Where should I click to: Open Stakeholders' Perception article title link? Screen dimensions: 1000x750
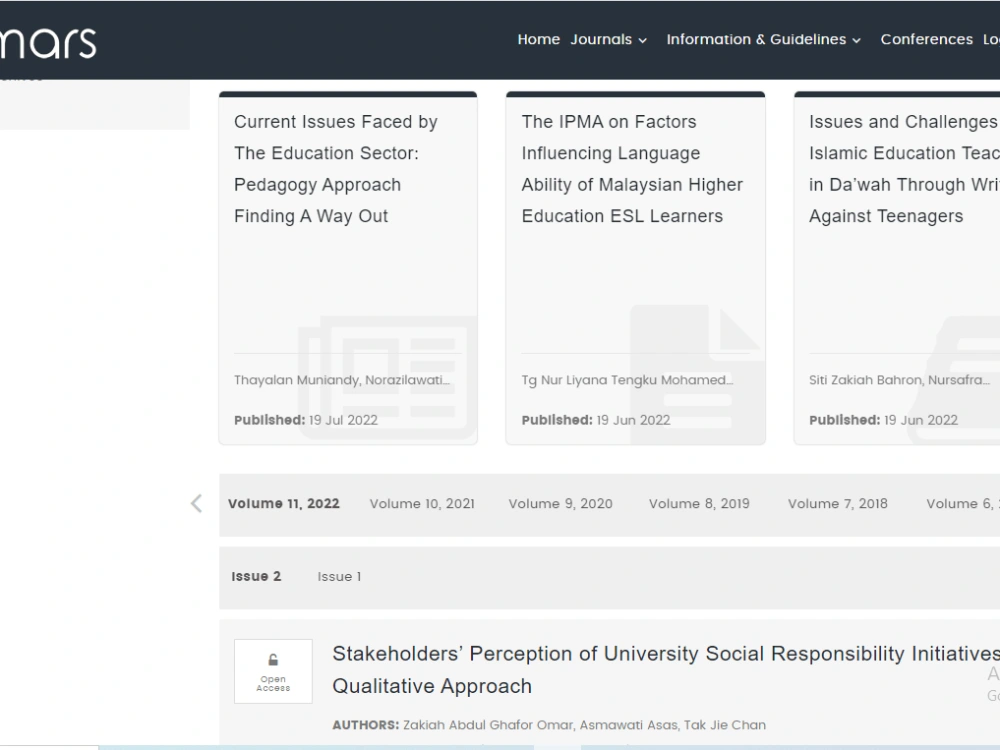666,670
